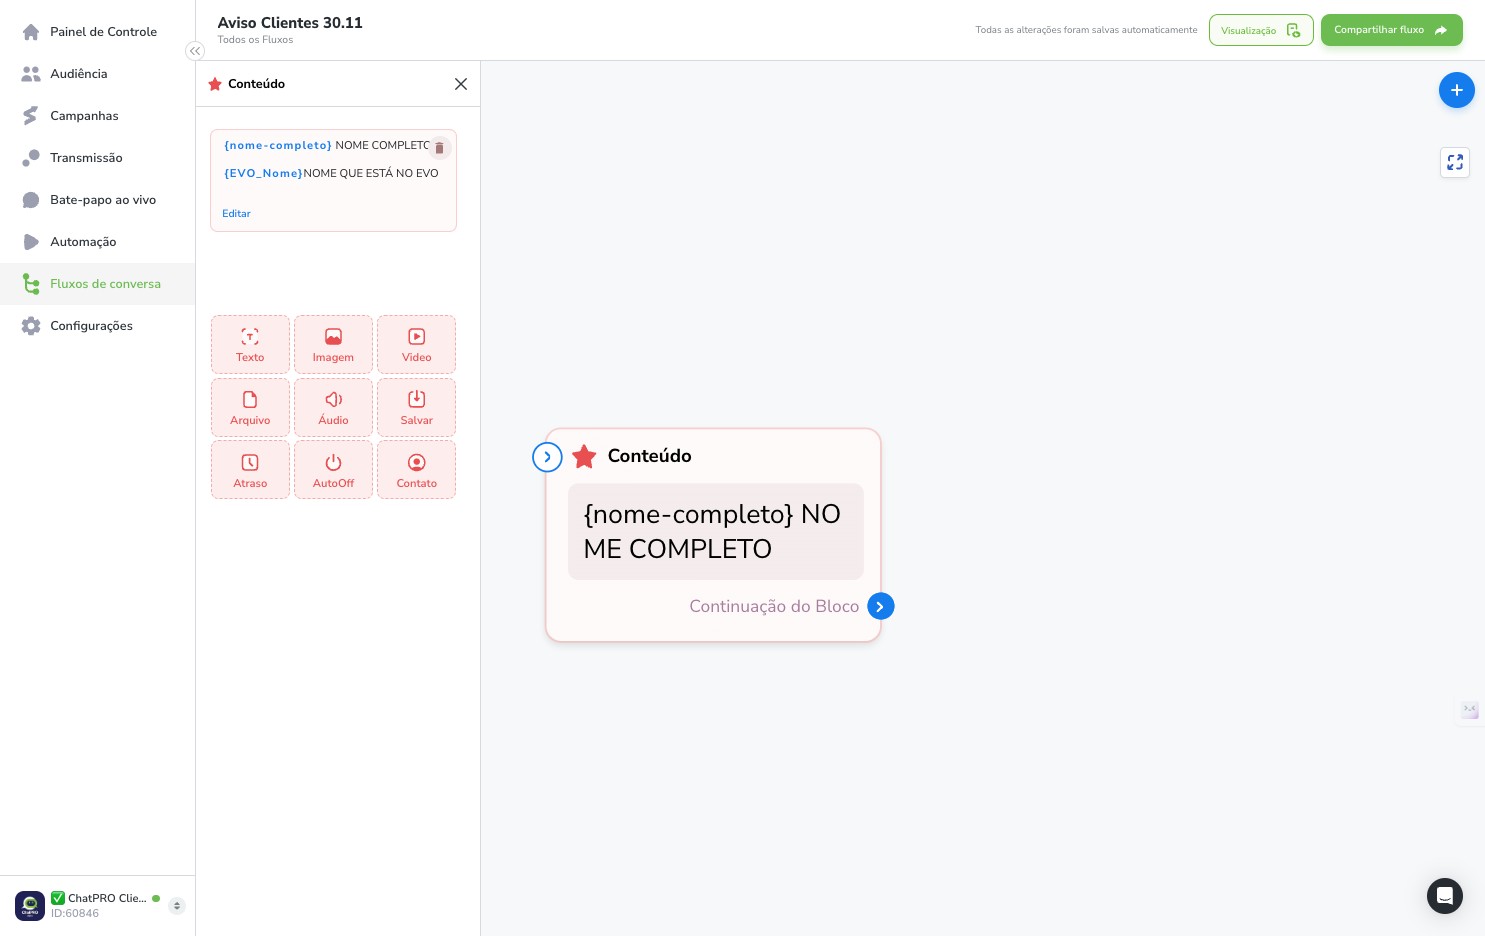Open the account switcher dropdown arrows
Viewport: 1485px width, 936px height.
pos(177,906)
